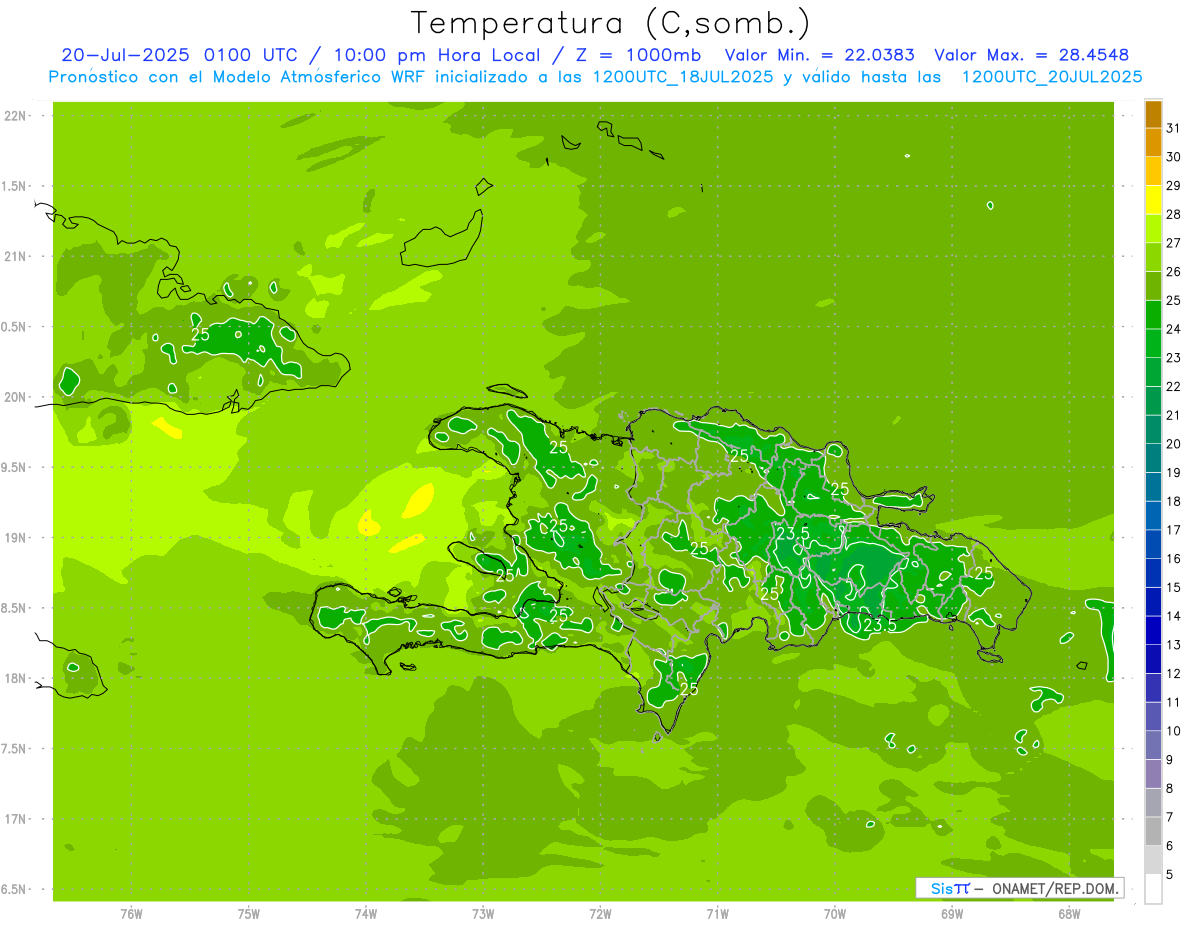This screenshot has width=1200, height=927.
Task: Click the "76W" longitude label
Action: coord(131,913)
